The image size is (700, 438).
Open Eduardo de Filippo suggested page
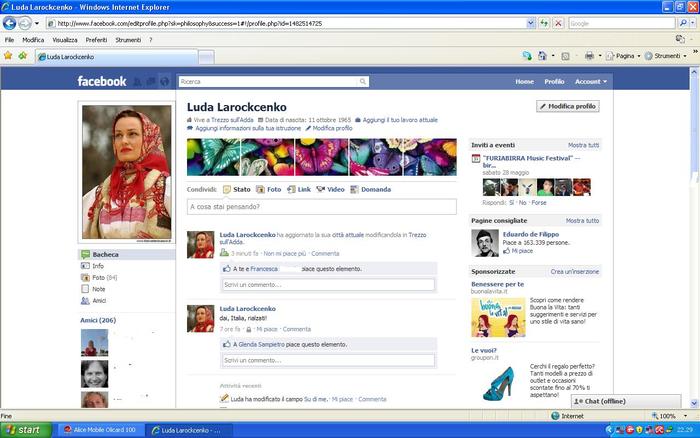point(530,234)
